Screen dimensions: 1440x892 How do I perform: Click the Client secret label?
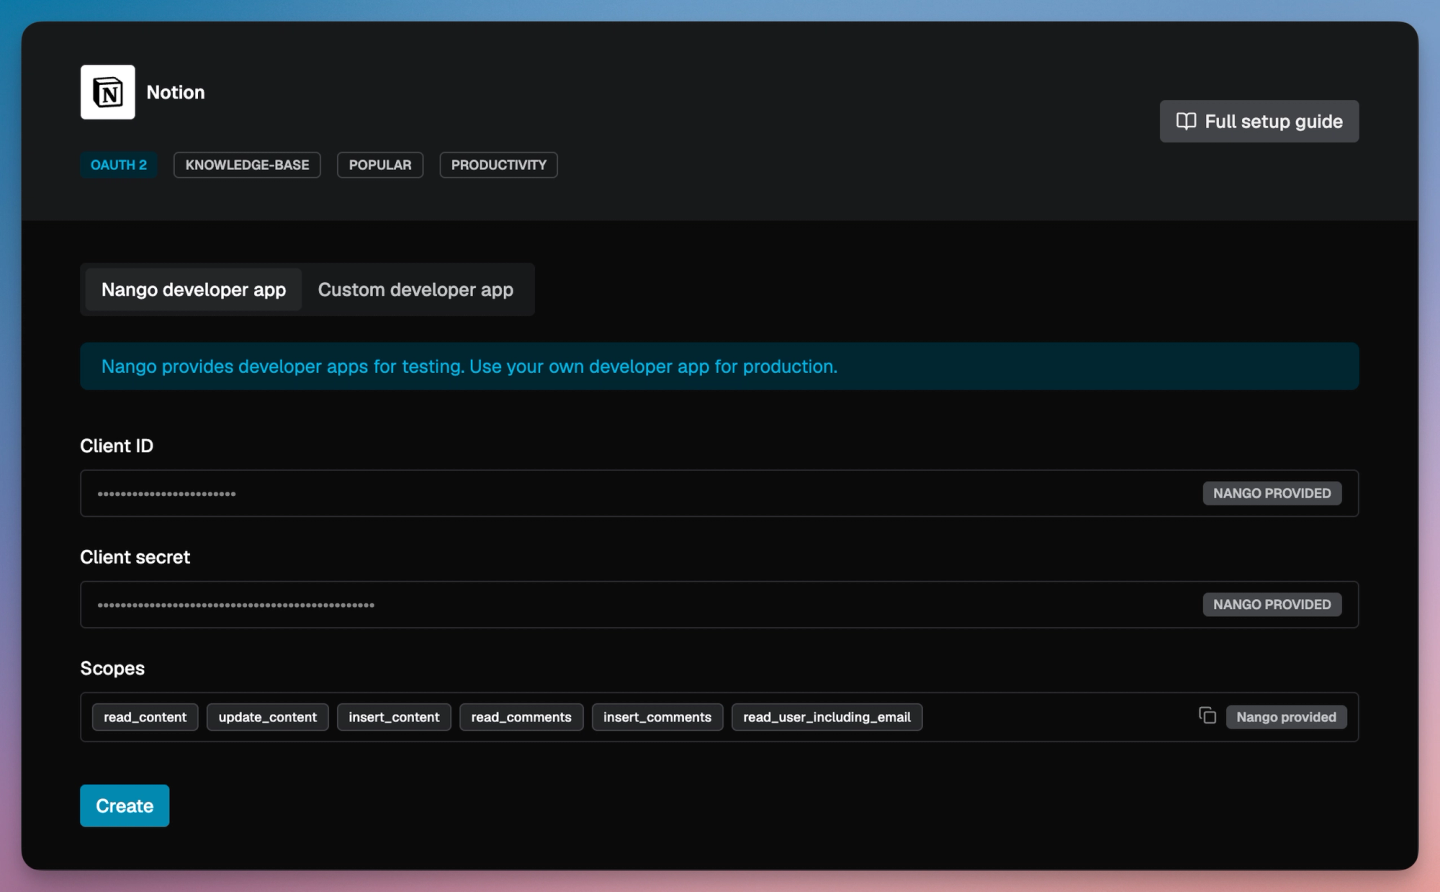[x=135, y=557]
